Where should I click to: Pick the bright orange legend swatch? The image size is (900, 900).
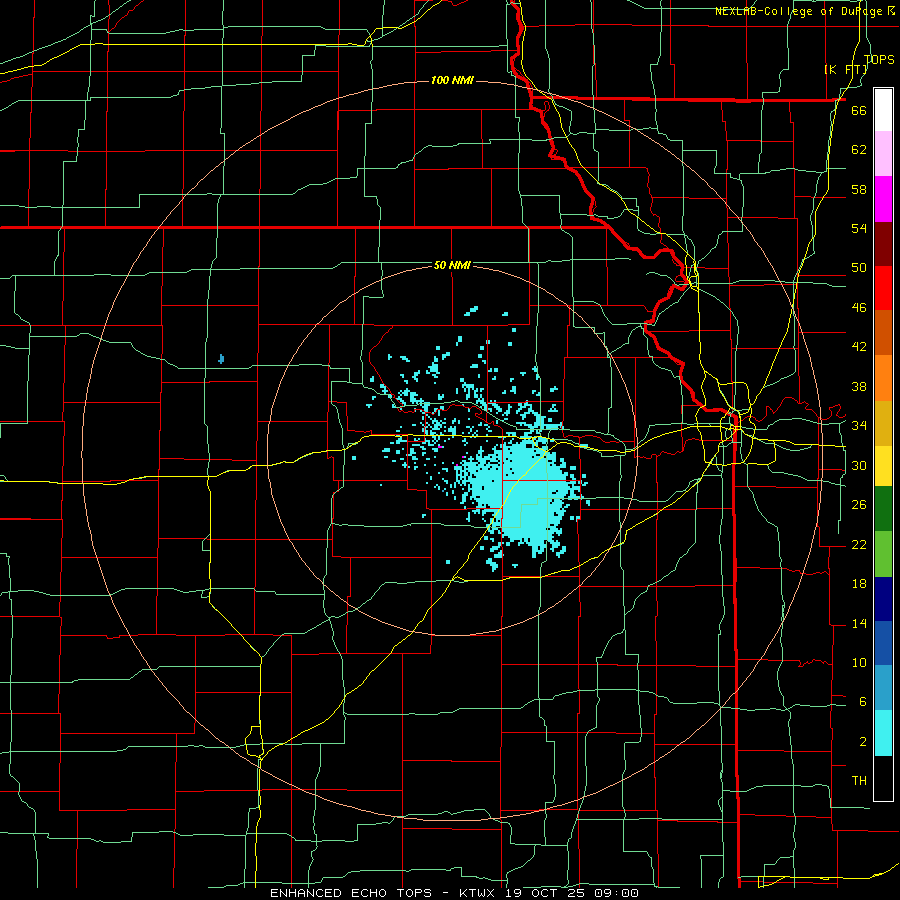[x=883, y=377]
